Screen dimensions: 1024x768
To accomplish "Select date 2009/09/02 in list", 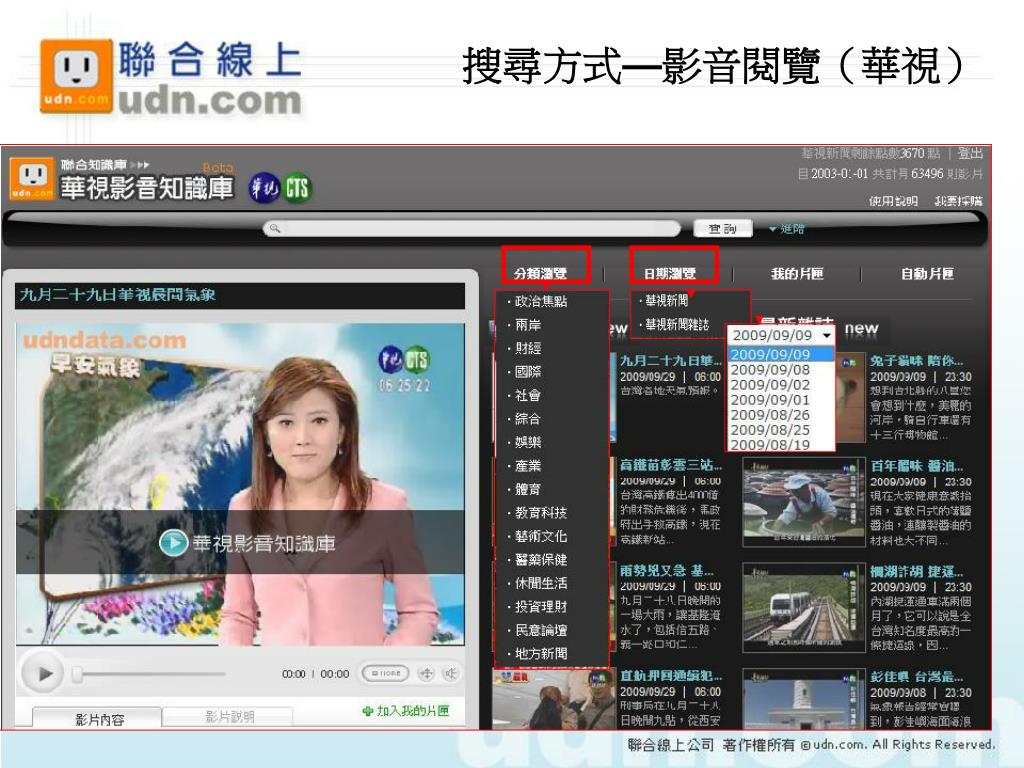I will click(781, 385).
